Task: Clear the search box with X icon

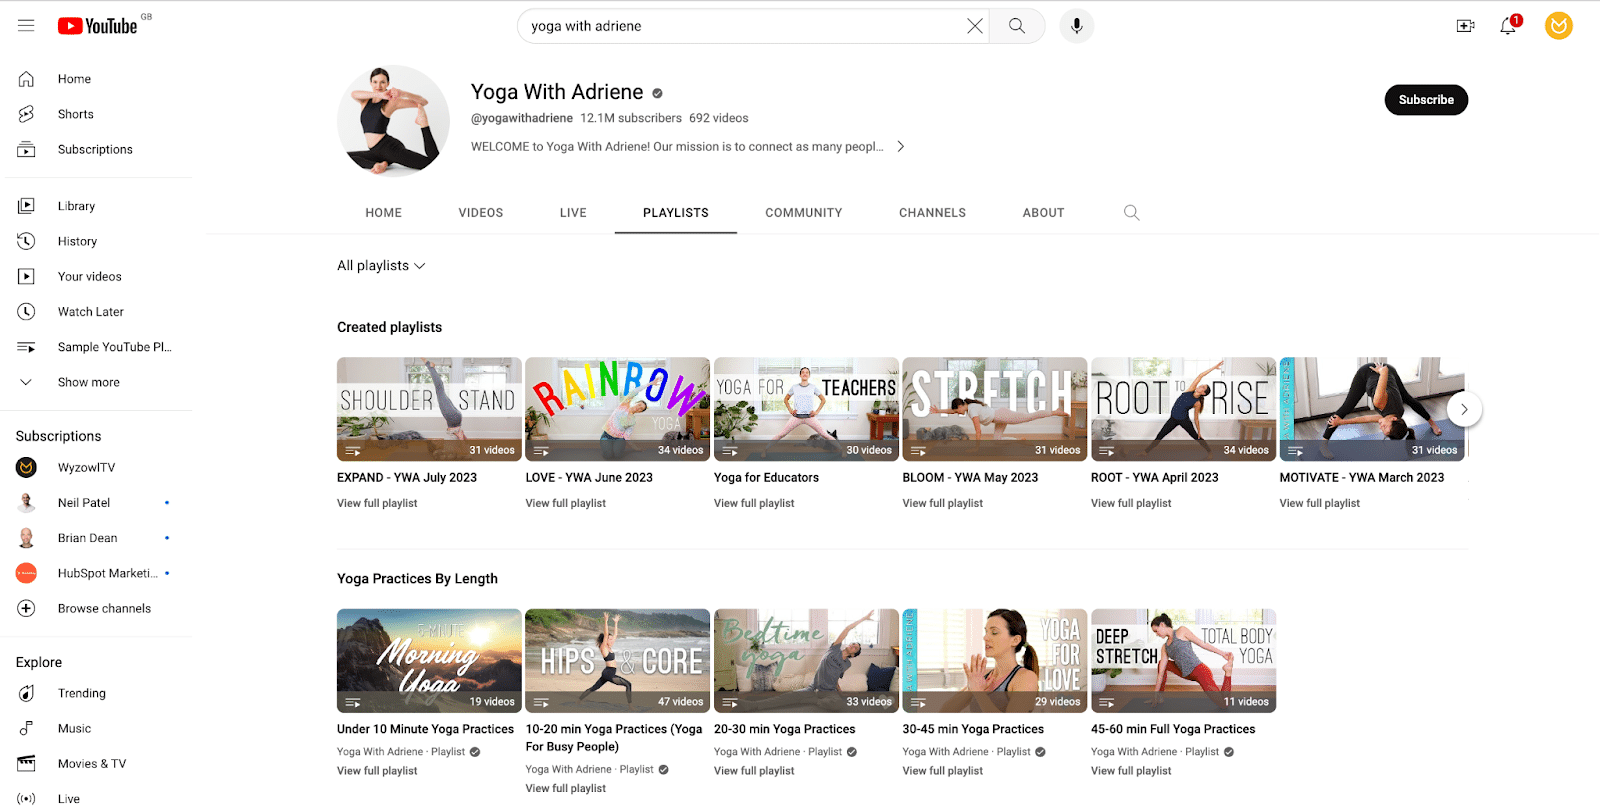Action: [x=975, y=26]
